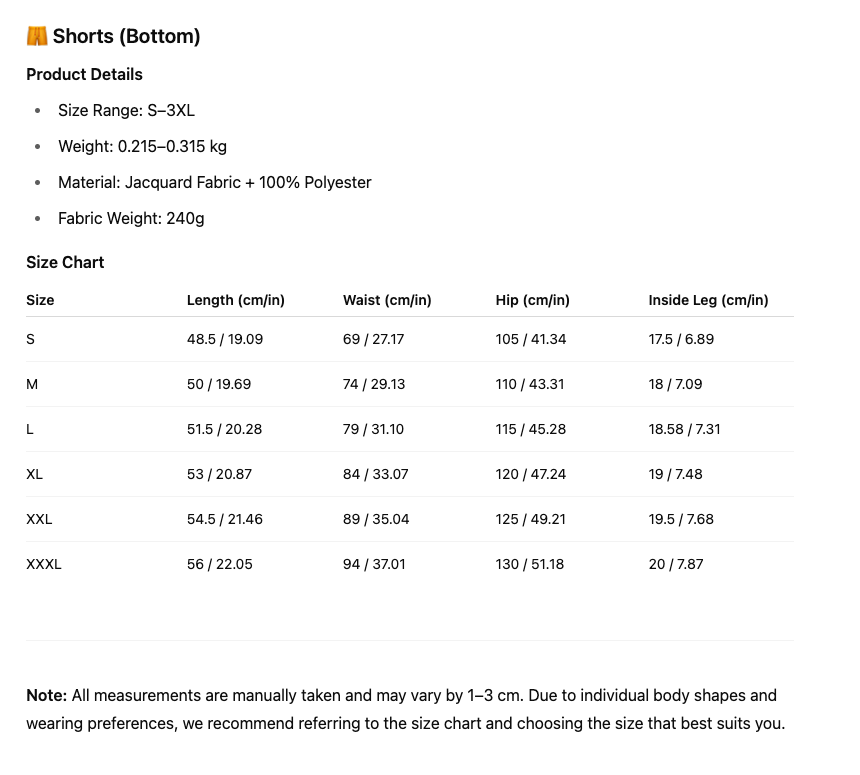The image size is (860, 775).
Task: Click the Product Details subheading
Action: (84, 75)
